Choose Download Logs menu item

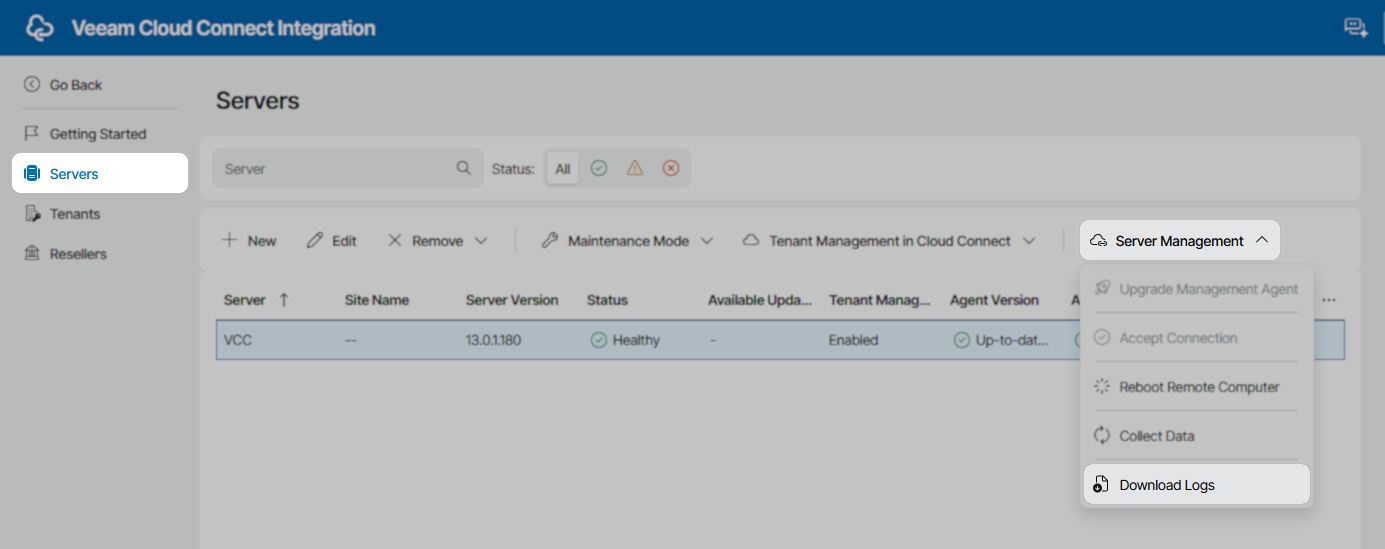1197,485
